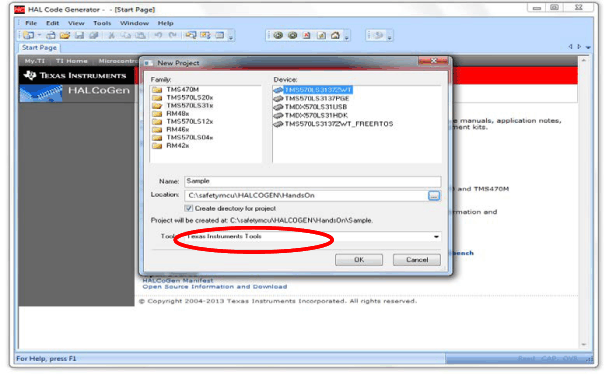Screen dimensions: 609x375
Task: Open the Tools menu
Action: [x=102, y=23]
